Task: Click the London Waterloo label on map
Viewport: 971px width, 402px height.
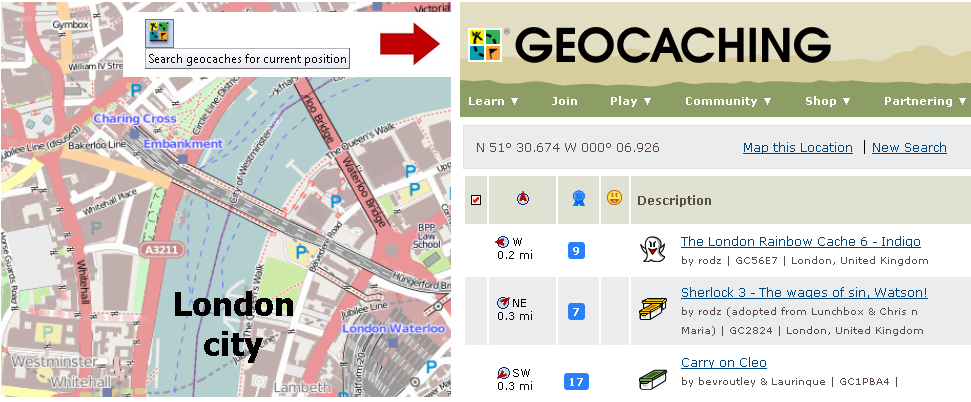Action: pyautogui.click(x=393, y=328)
